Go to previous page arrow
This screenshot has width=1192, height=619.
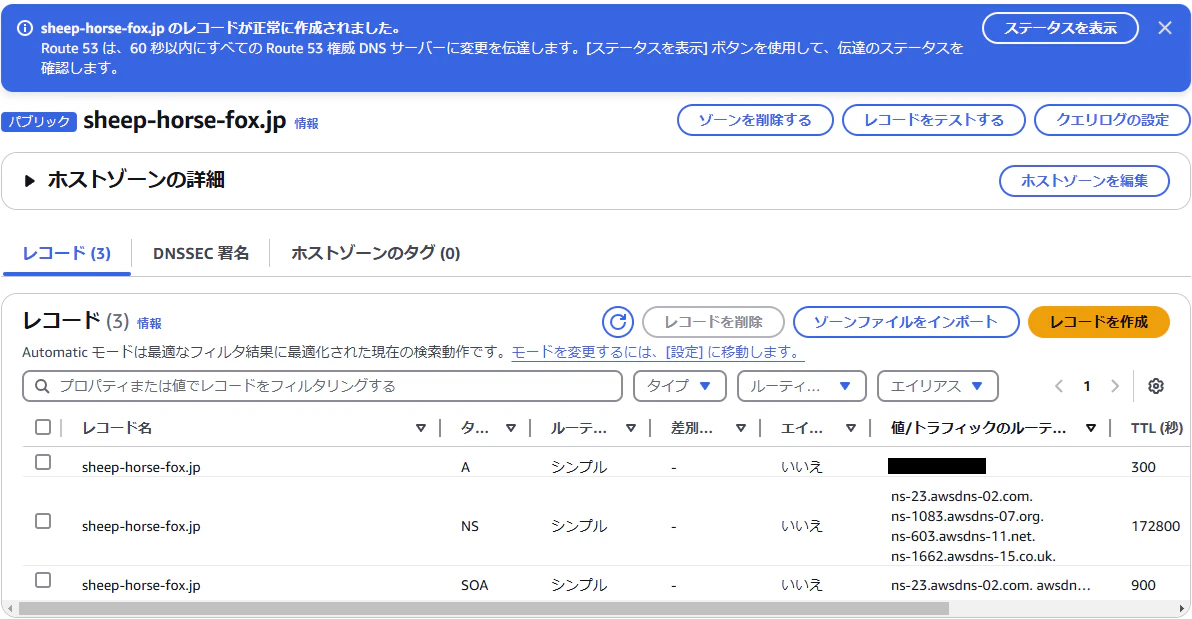(x=1059, y=386)
